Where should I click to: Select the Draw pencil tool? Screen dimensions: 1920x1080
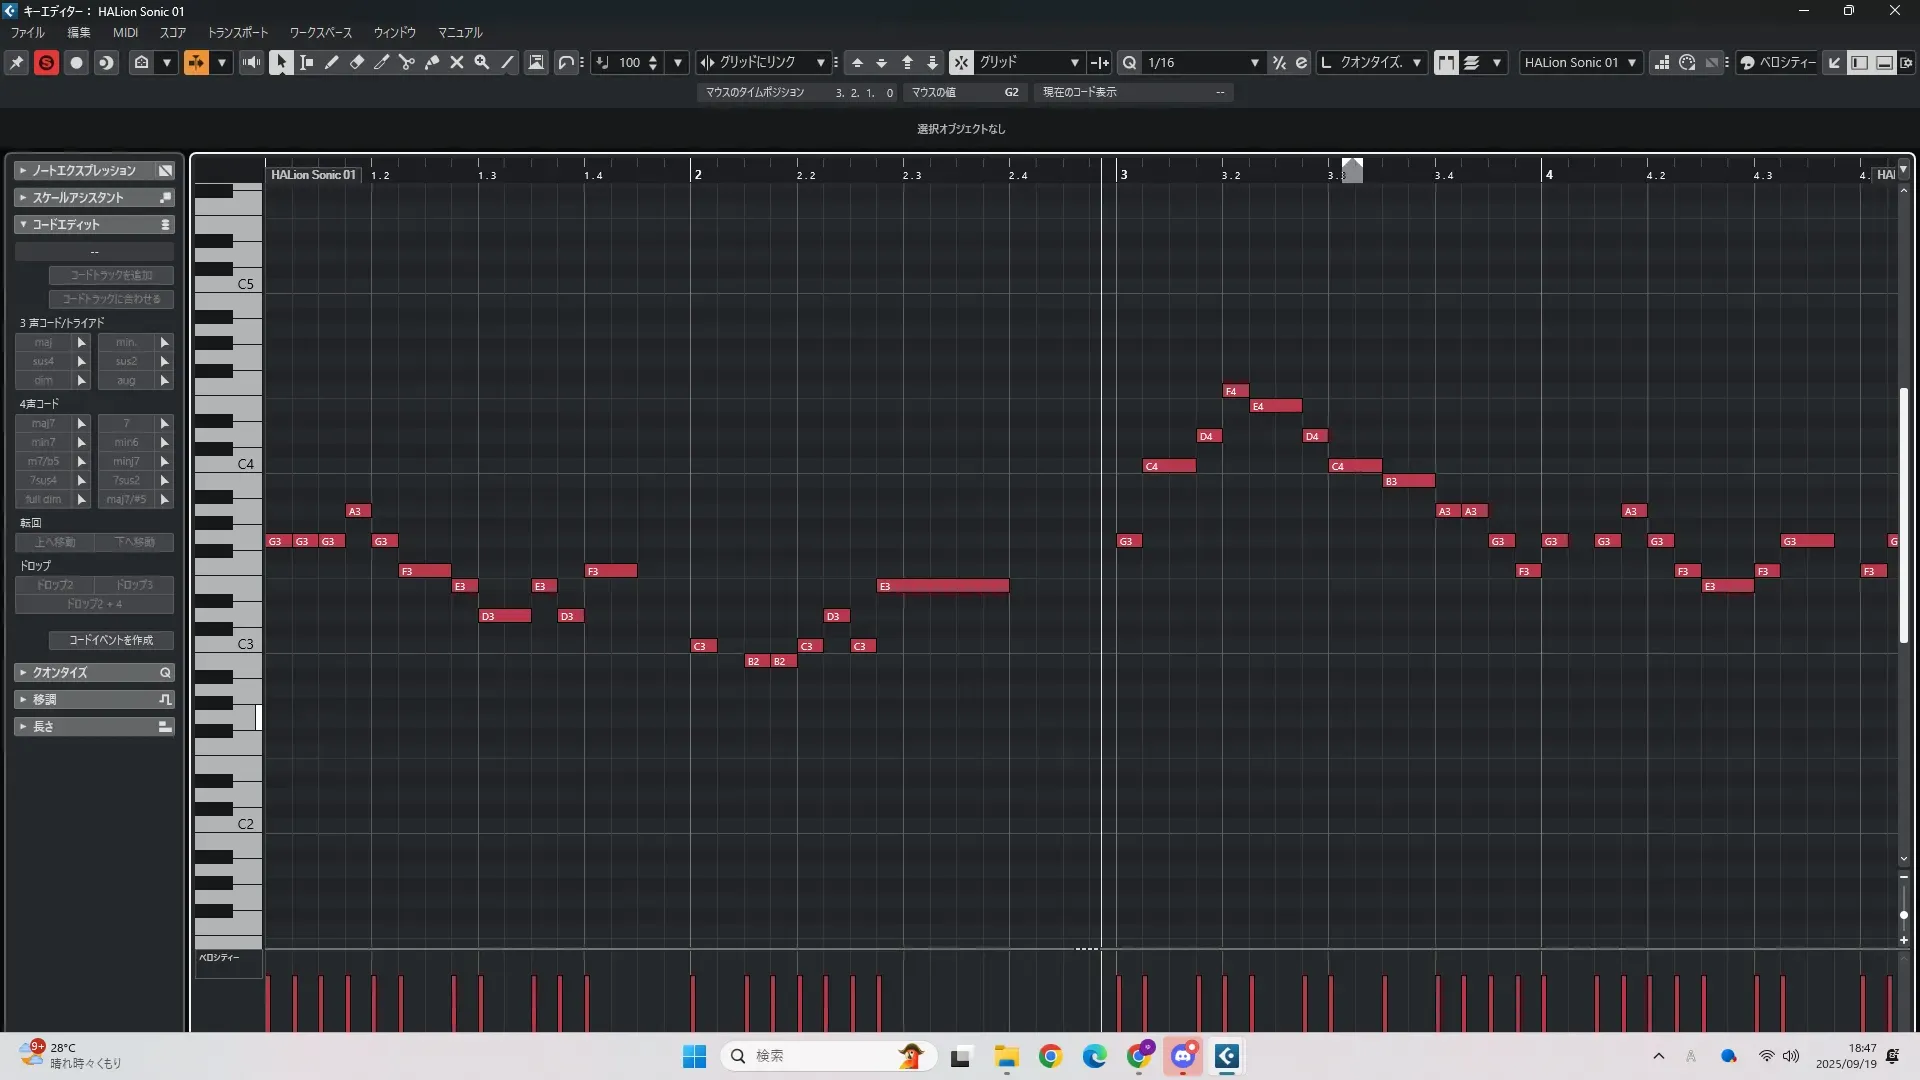pos(332,62)
